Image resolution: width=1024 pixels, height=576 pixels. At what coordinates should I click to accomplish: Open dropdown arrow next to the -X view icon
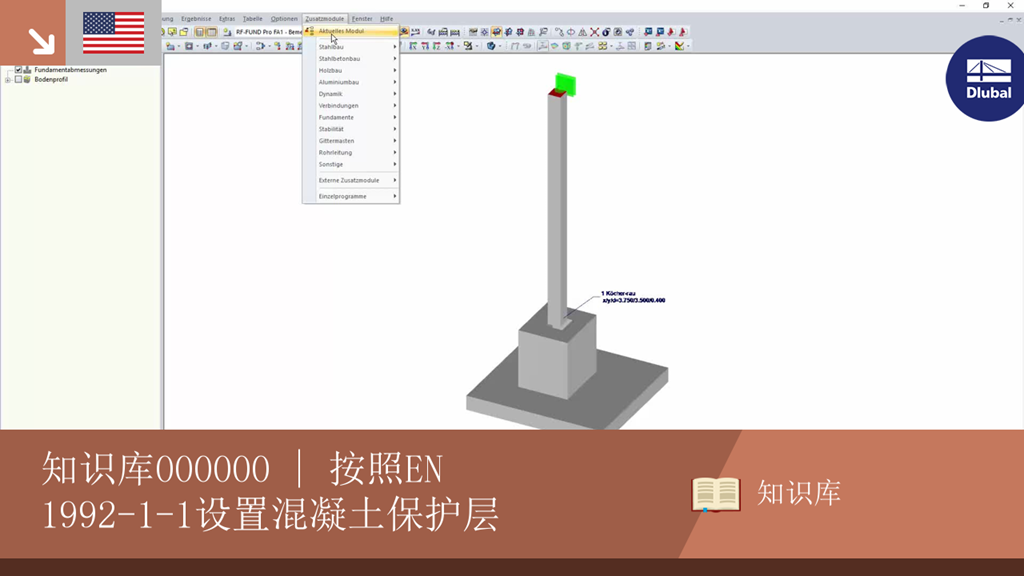click(x=458, y=46)
